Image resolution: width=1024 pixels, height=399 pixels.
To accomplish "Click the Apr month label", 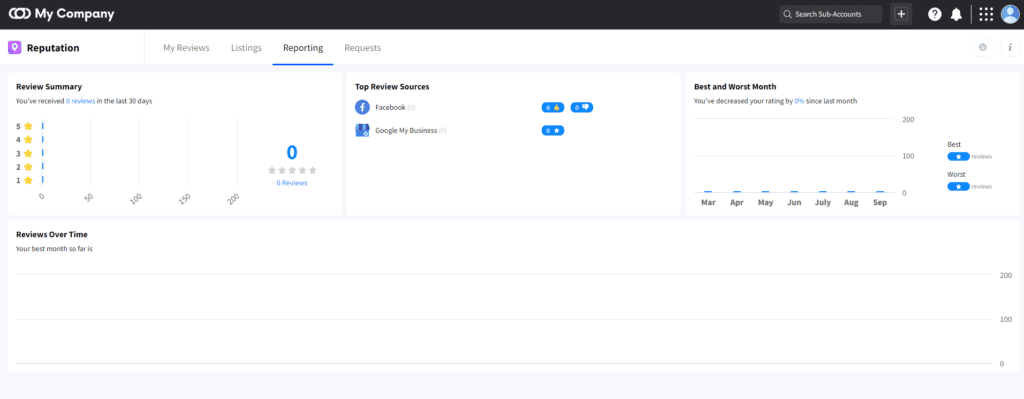I will tap(737, 202).
